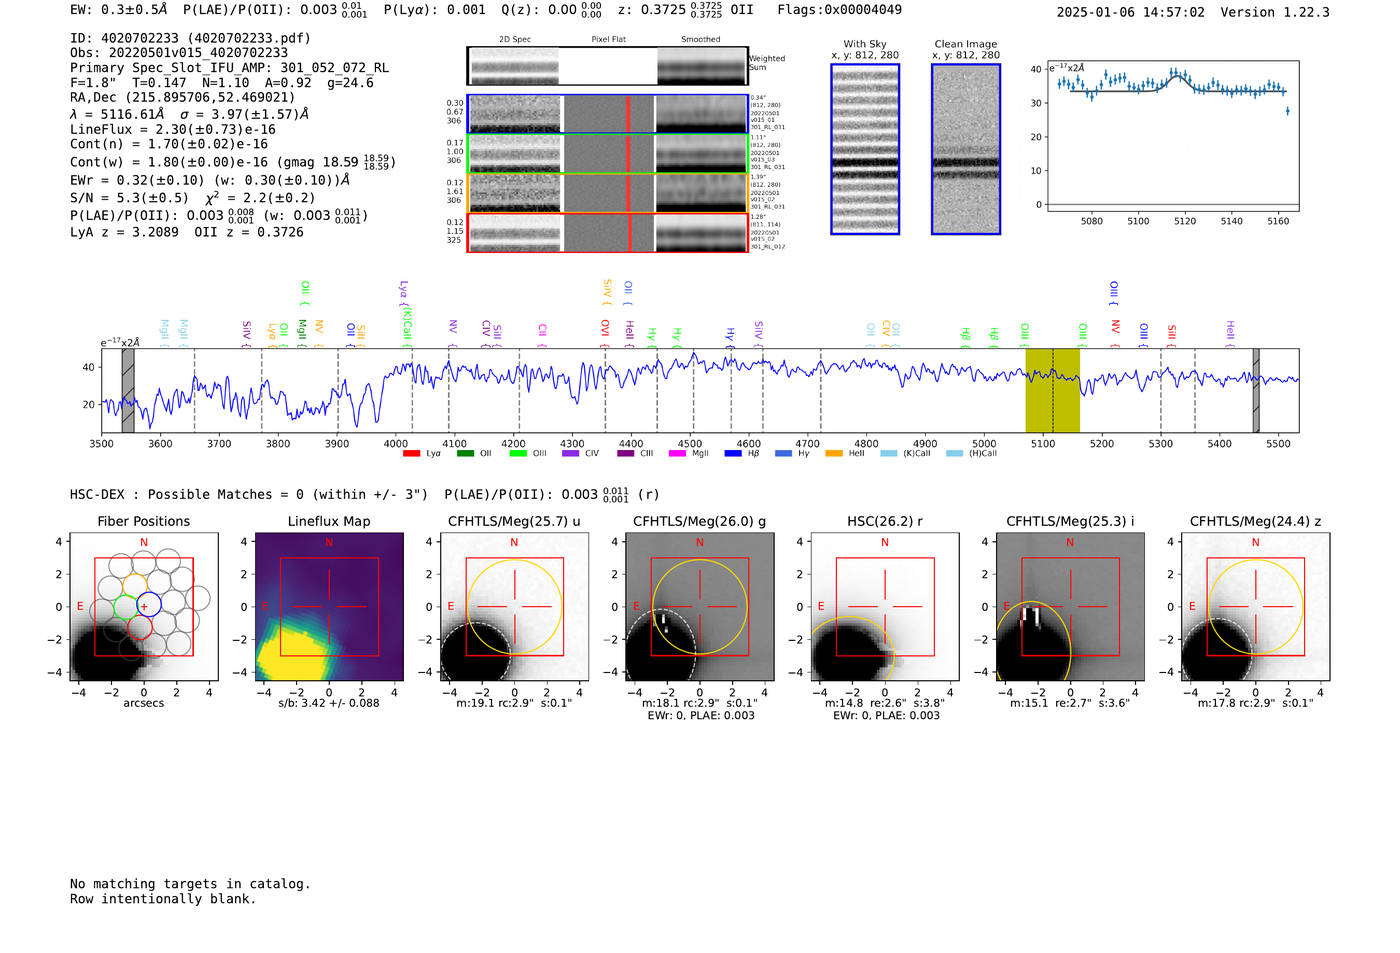Click the yellow highlighted band in spectrum
1400x953 pixels.
1052,390
